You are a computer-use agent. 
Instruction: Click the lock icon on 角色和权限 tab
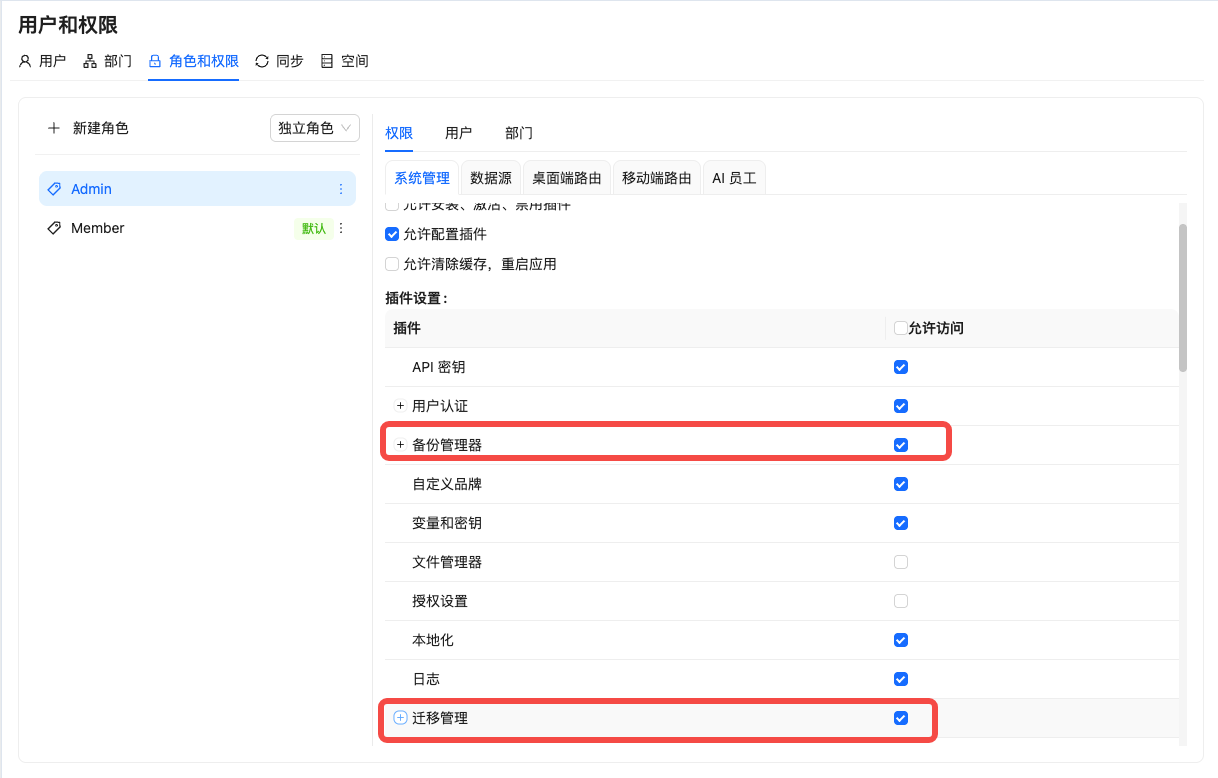pos(153,61)
